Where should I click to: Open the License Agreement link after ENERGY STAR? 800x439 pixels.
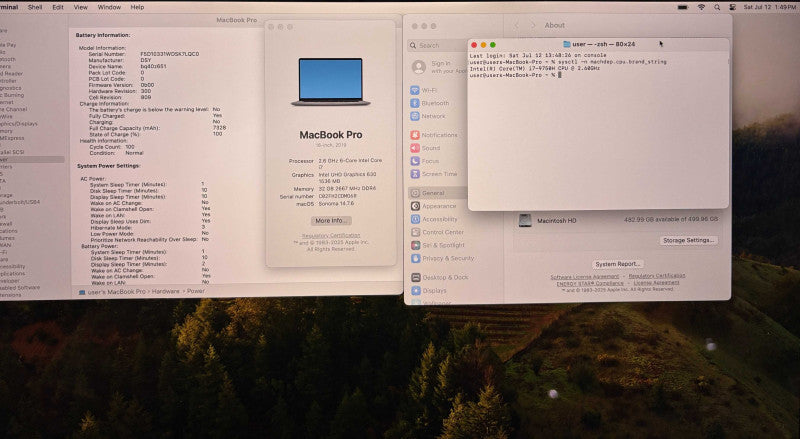point(656,282)
